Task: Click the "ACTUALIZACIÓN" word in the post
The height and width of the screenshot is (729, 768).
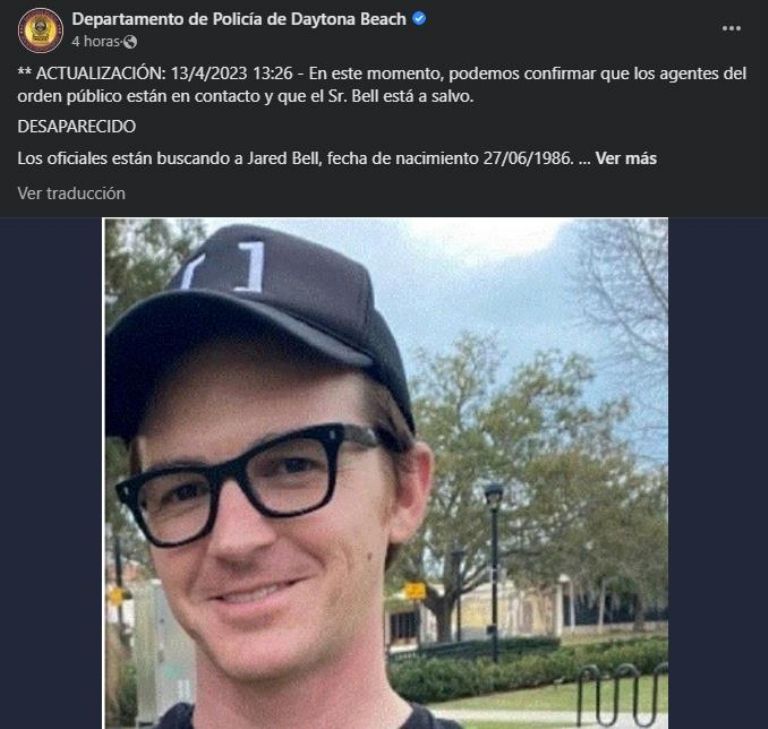Action: point(101,73)
